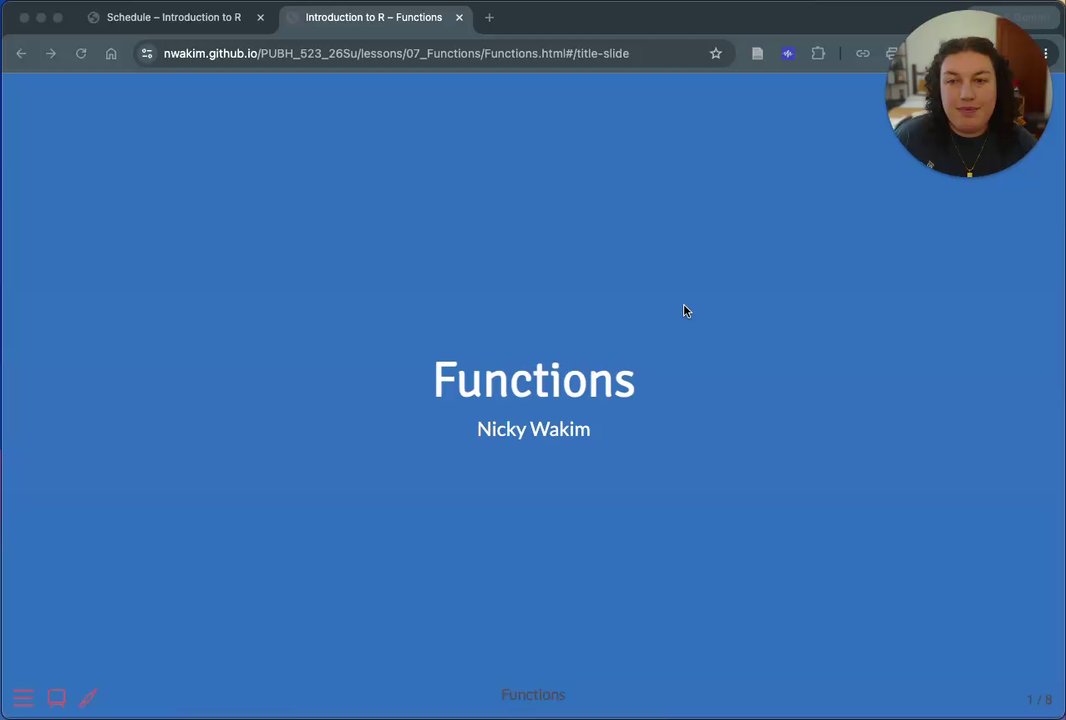View site information icon in address bar
The image size is (1066, 720).
[x=147, y=54]
